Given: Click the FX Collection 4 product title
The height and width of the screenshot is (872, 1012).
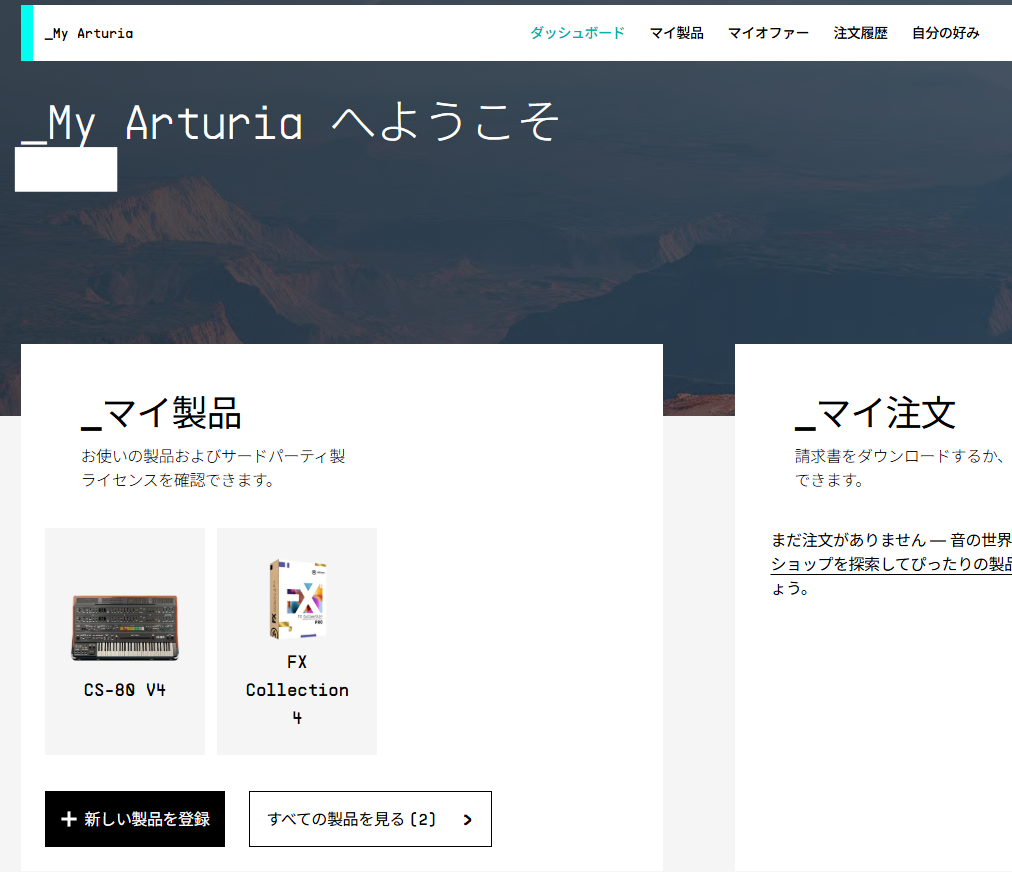Looking at the screenshot, I should (297, 690).
